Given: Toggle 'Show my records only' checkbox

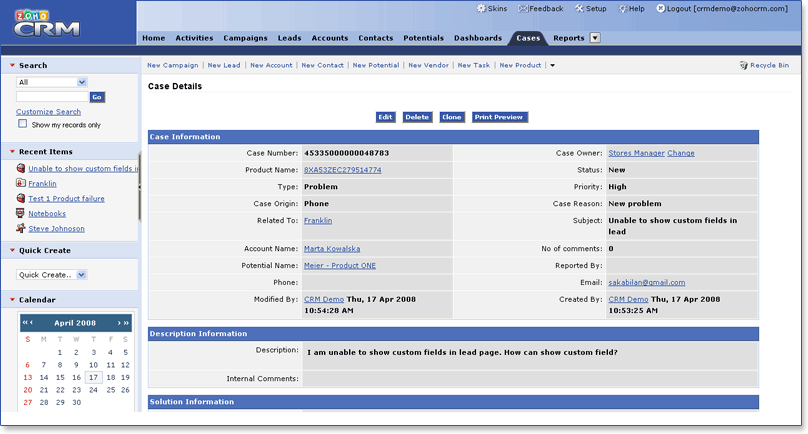Looking at the screenshot, I should click(x=22, y=124).
